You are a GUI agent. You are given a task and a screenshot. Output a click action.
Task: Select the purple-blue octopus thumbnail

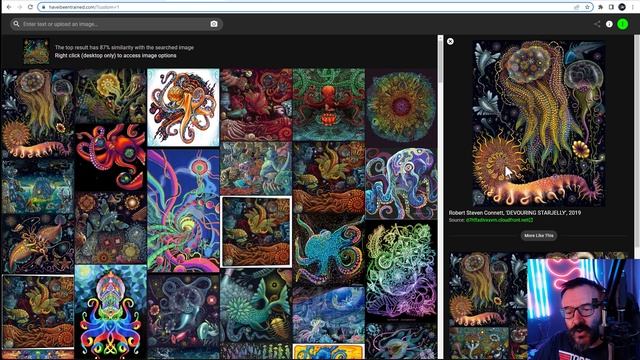(x=401, y=184)
